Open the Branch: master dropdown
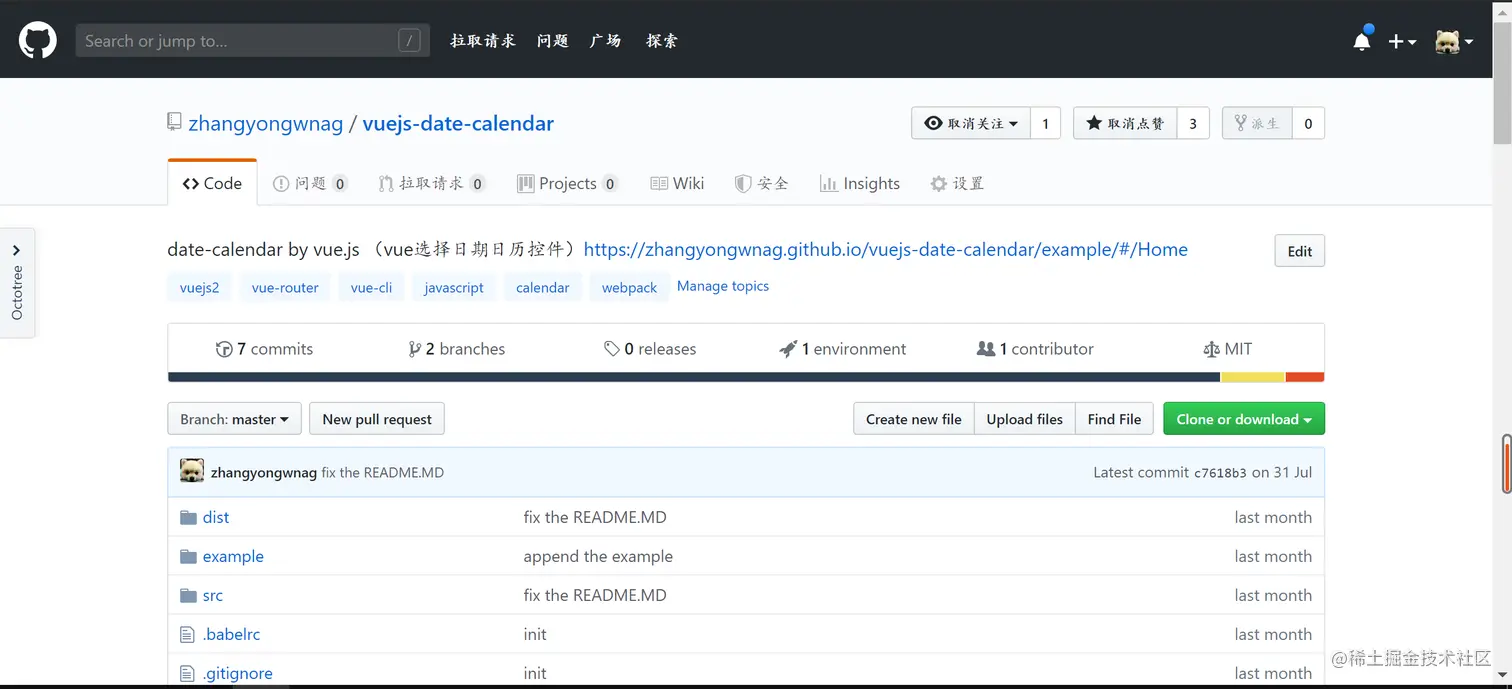The height and width of the screenshot is (689, 1512). [234, 419]
